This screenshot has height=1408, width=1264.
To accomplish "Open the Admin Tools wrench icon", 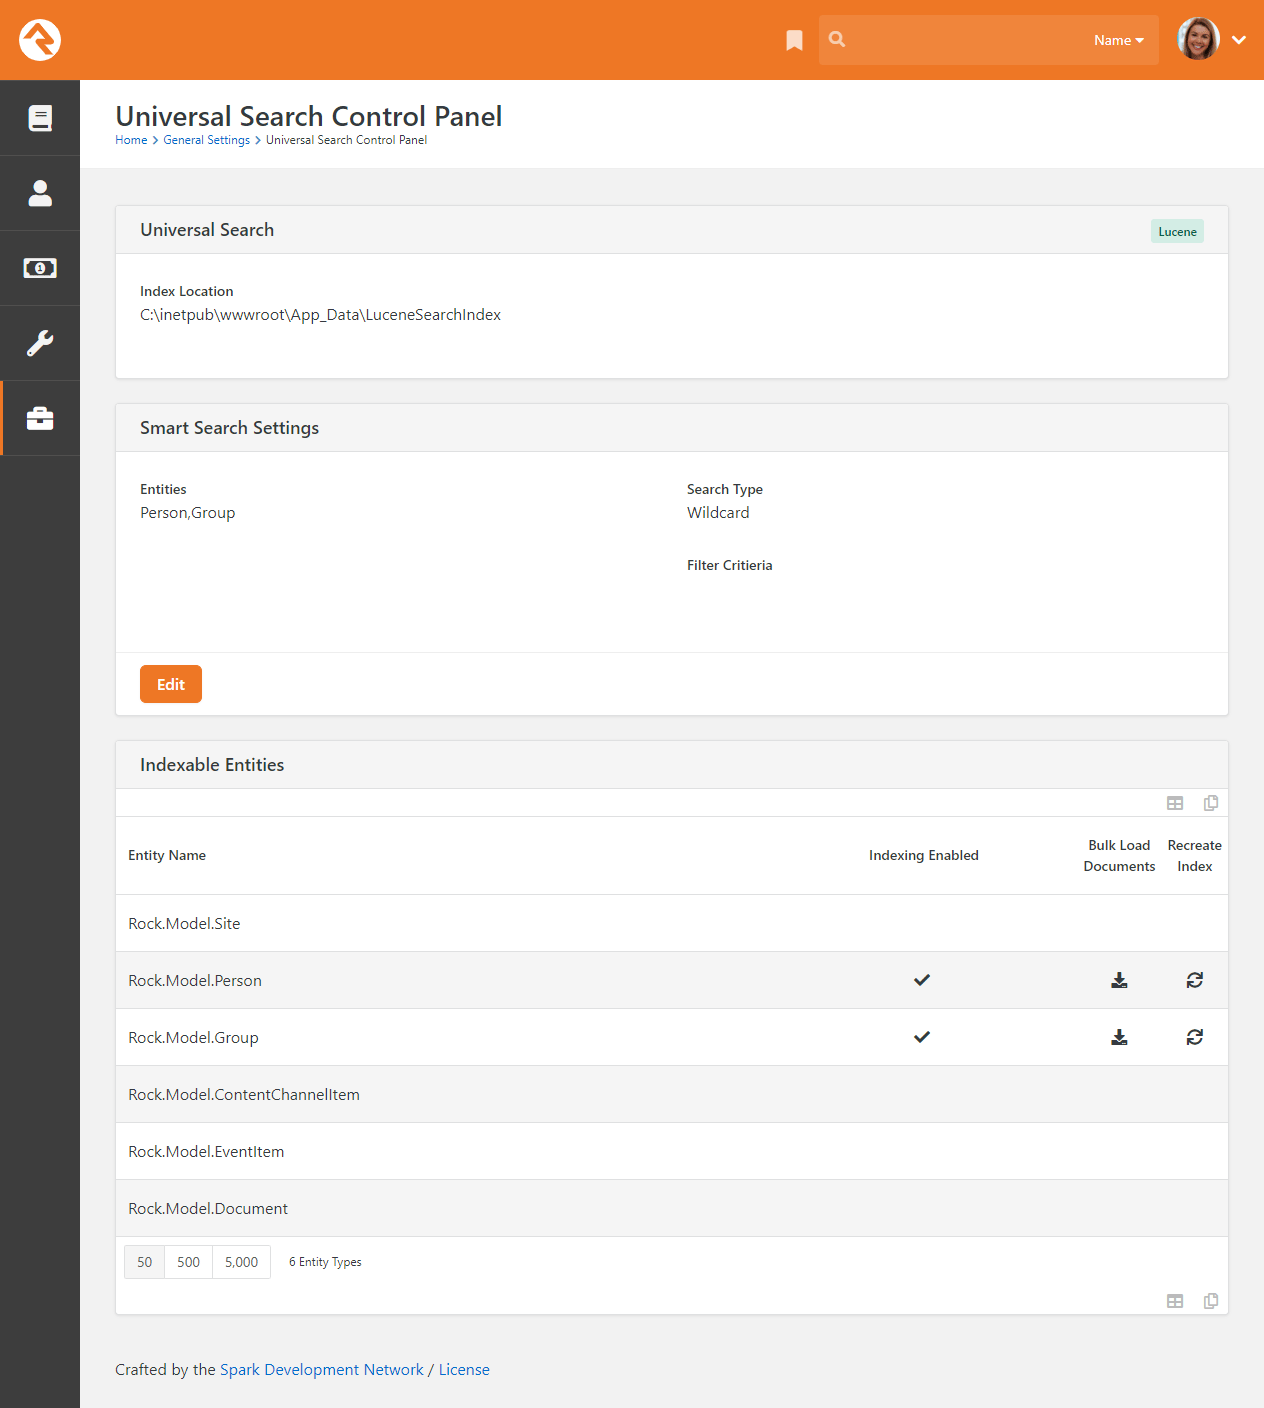I will pos(40,343).
